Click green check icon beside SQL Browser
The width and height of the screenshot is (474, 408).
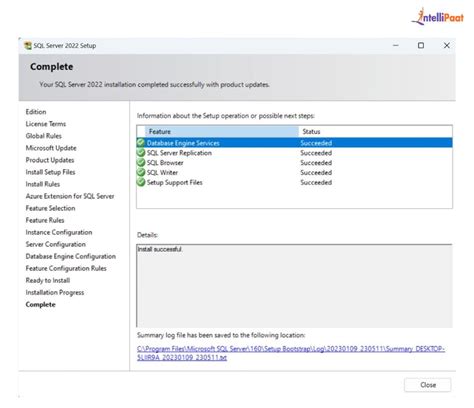pos(141,162)
